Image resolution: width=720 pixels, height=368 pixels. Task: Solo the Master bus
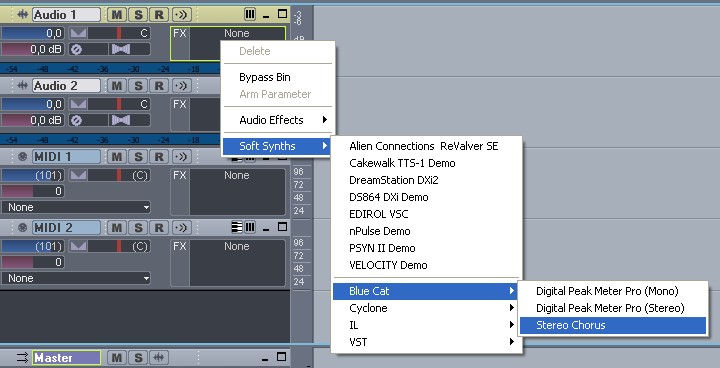[x=138, y=357]
